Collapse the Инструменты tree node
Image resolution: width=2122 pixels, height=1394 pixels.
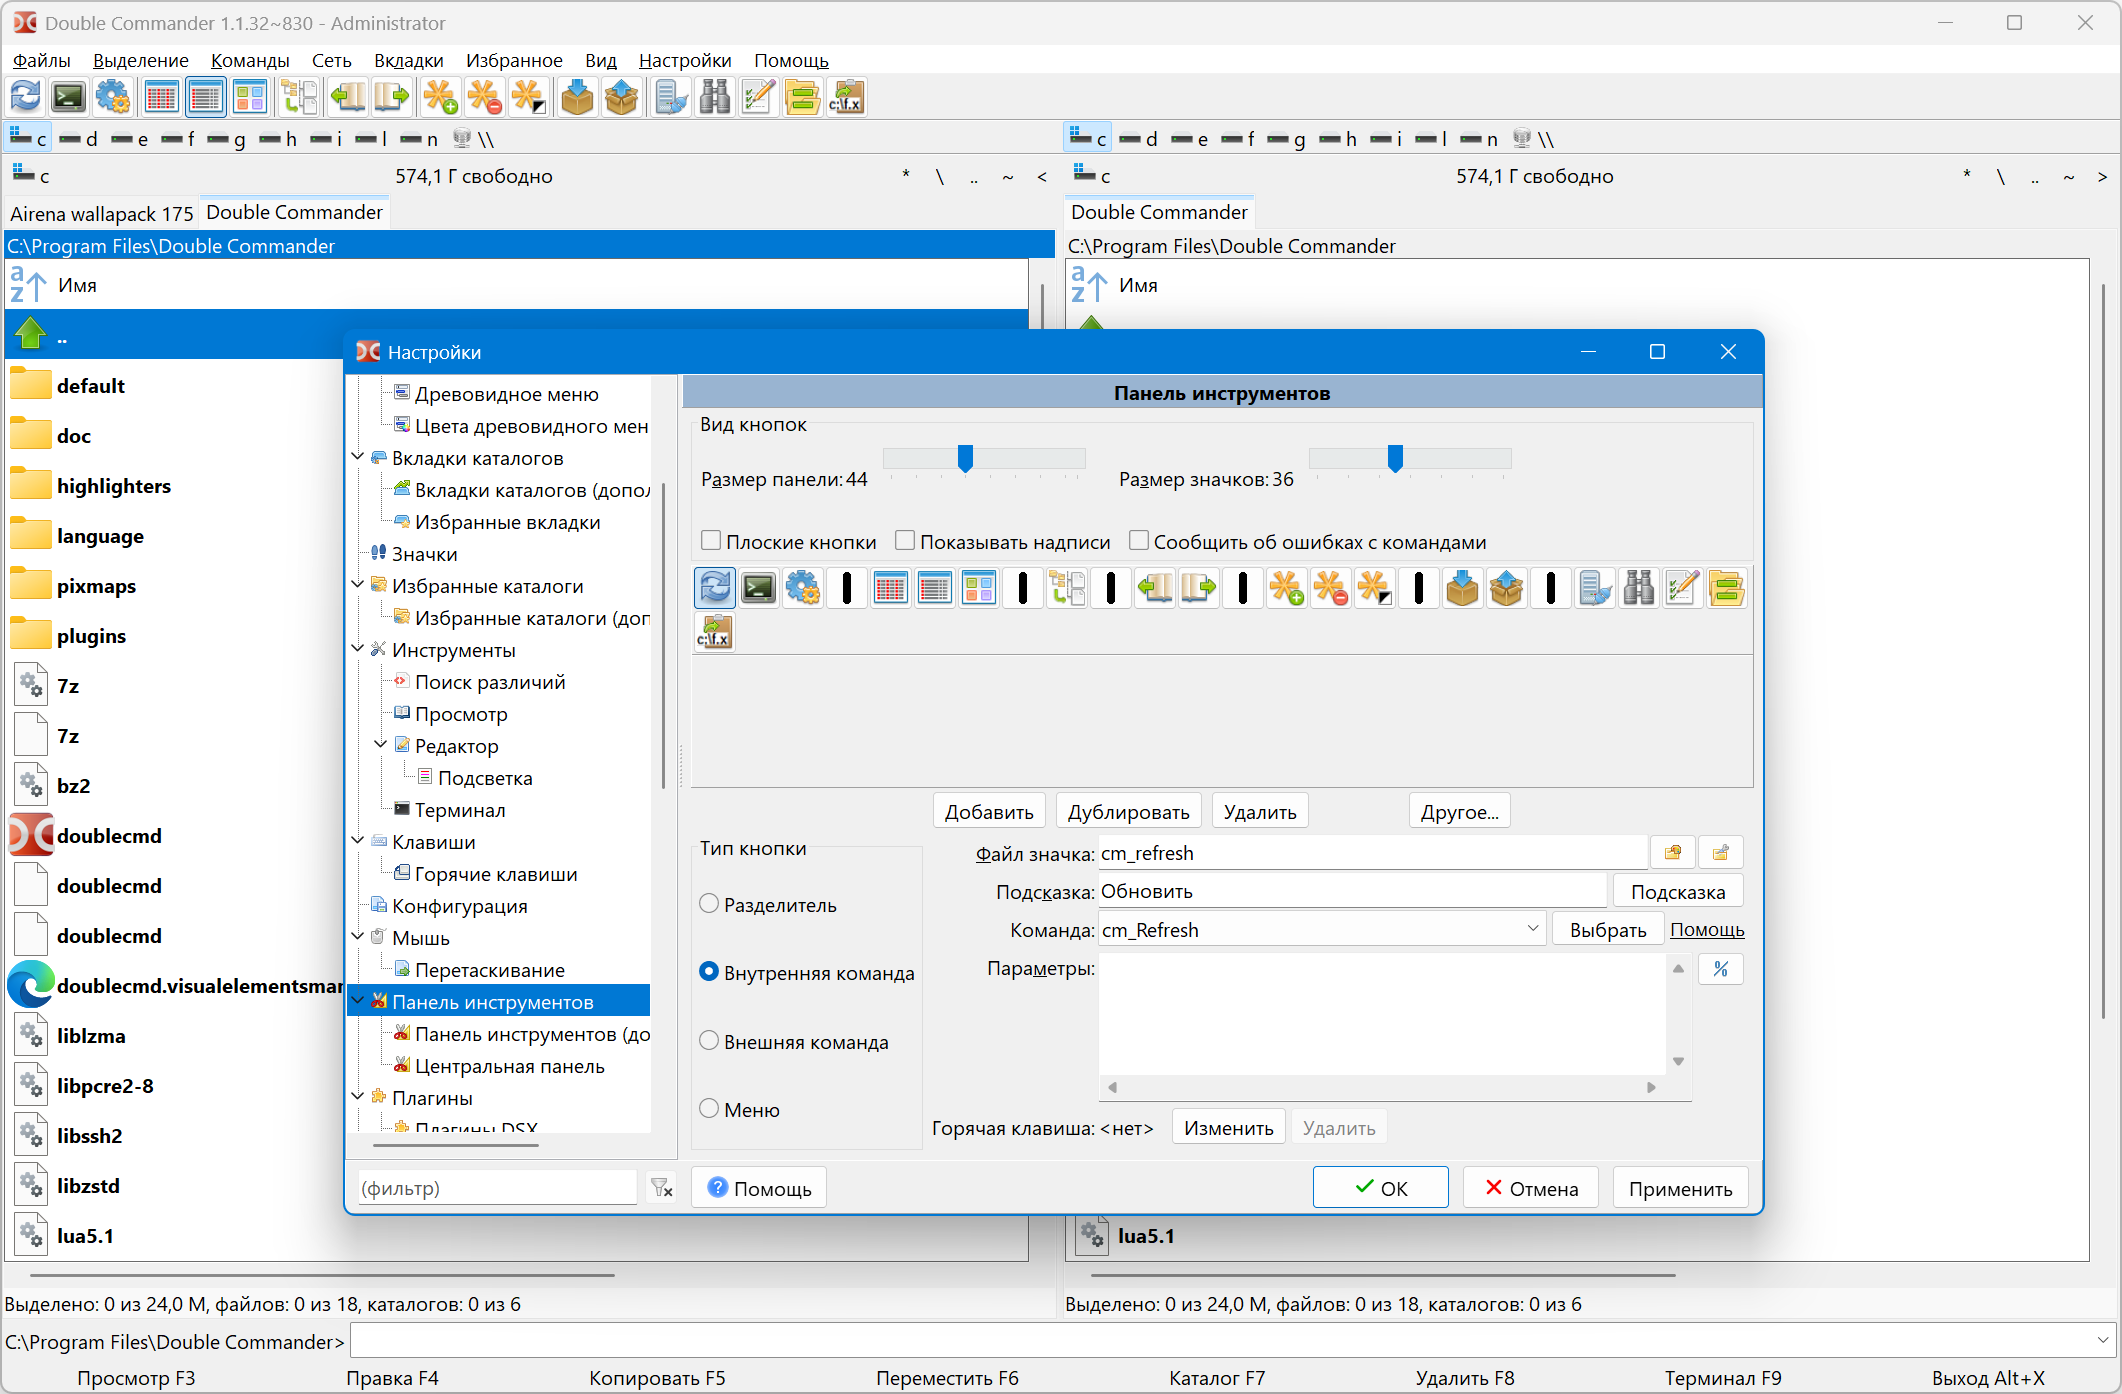coord(358,649)
